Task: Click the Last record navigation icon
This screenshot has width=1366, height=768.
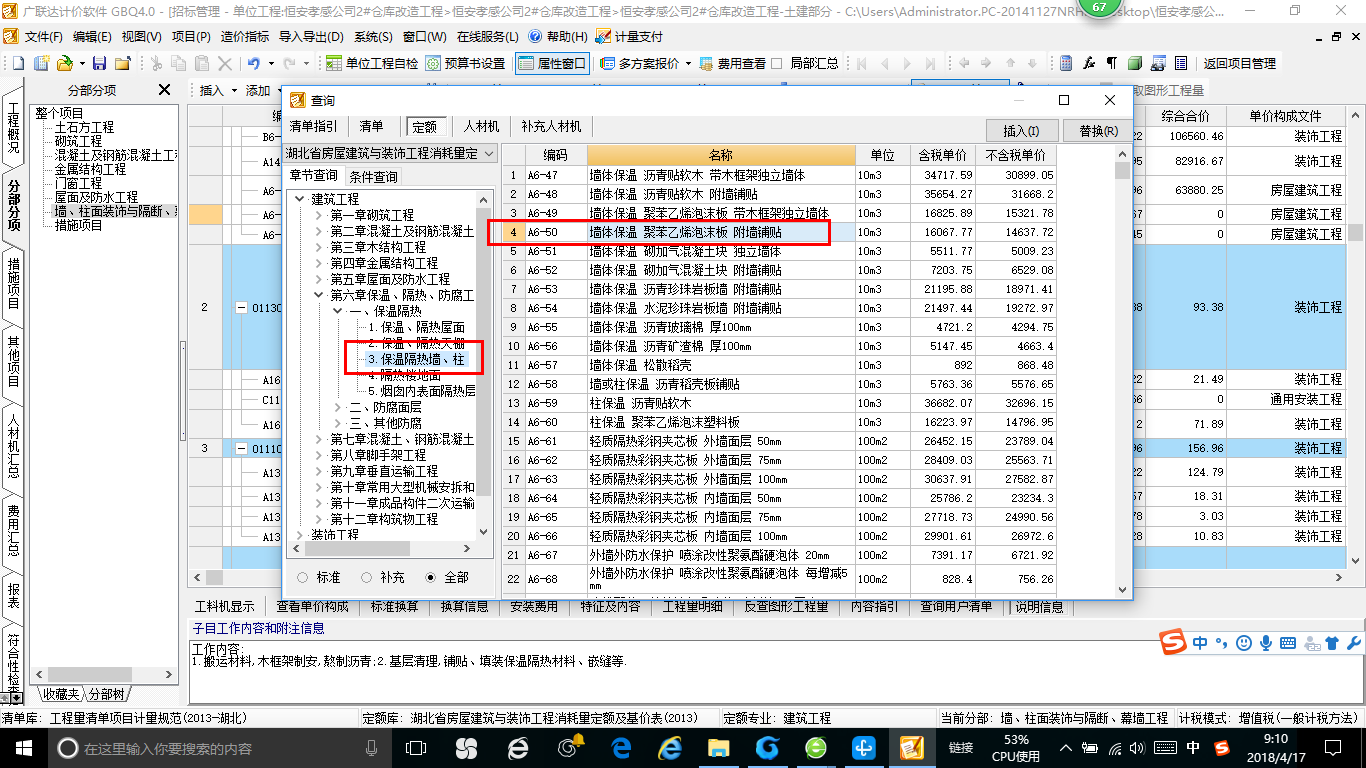Action: pos(931,63)
